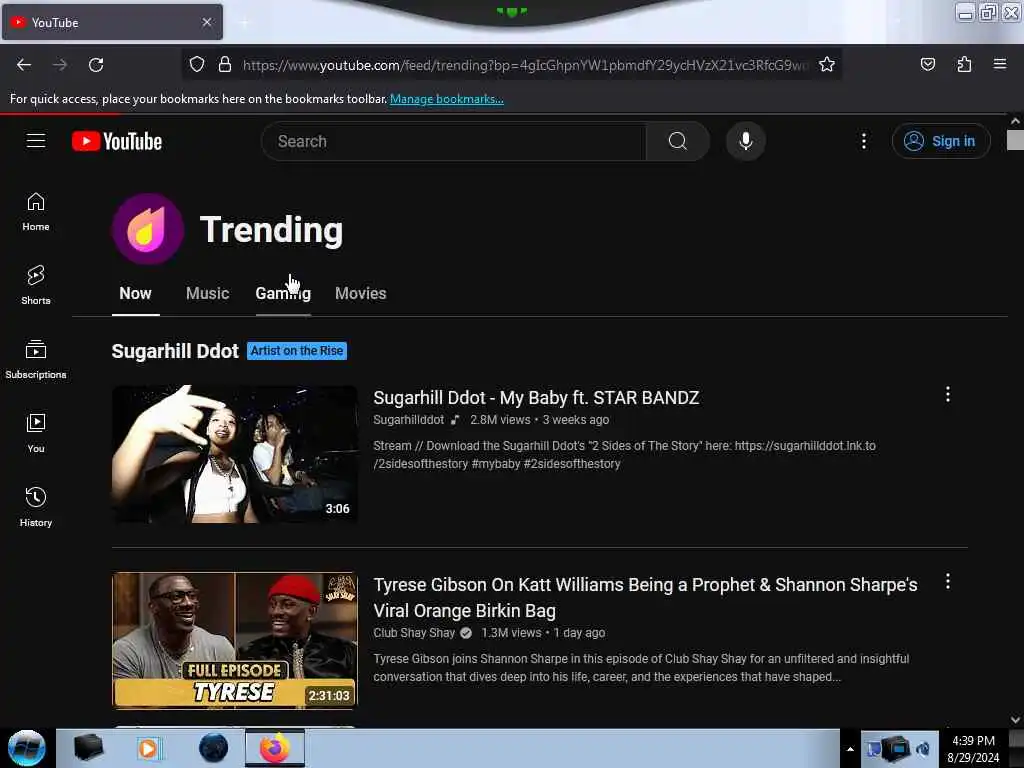Click the site security padlock icon

tap(225, 64)
